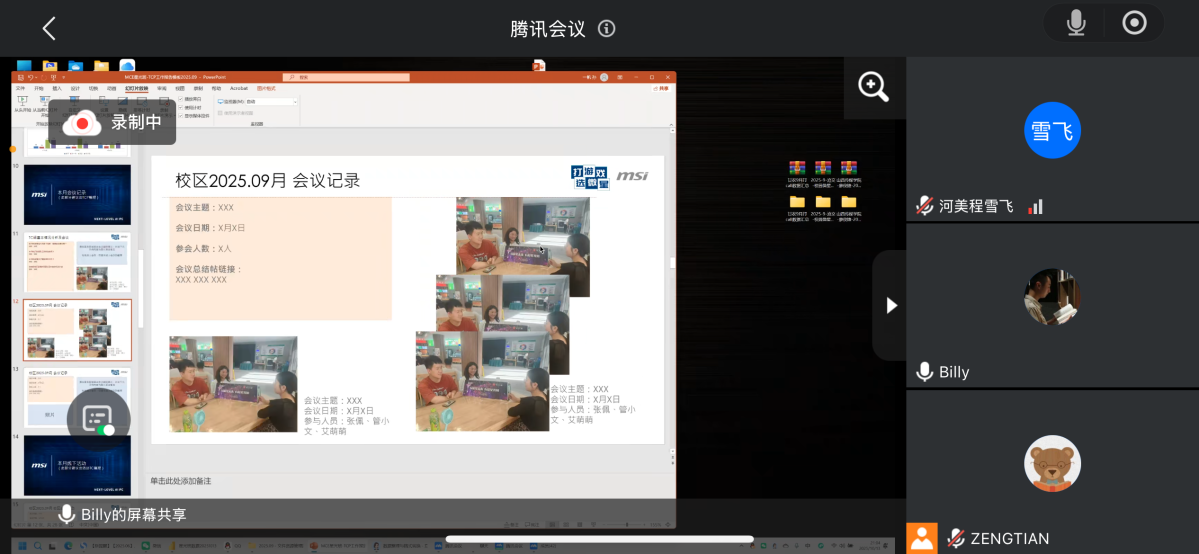
Task: Select slide 12 thumbnail in slide panel
Action: [77, 330]
